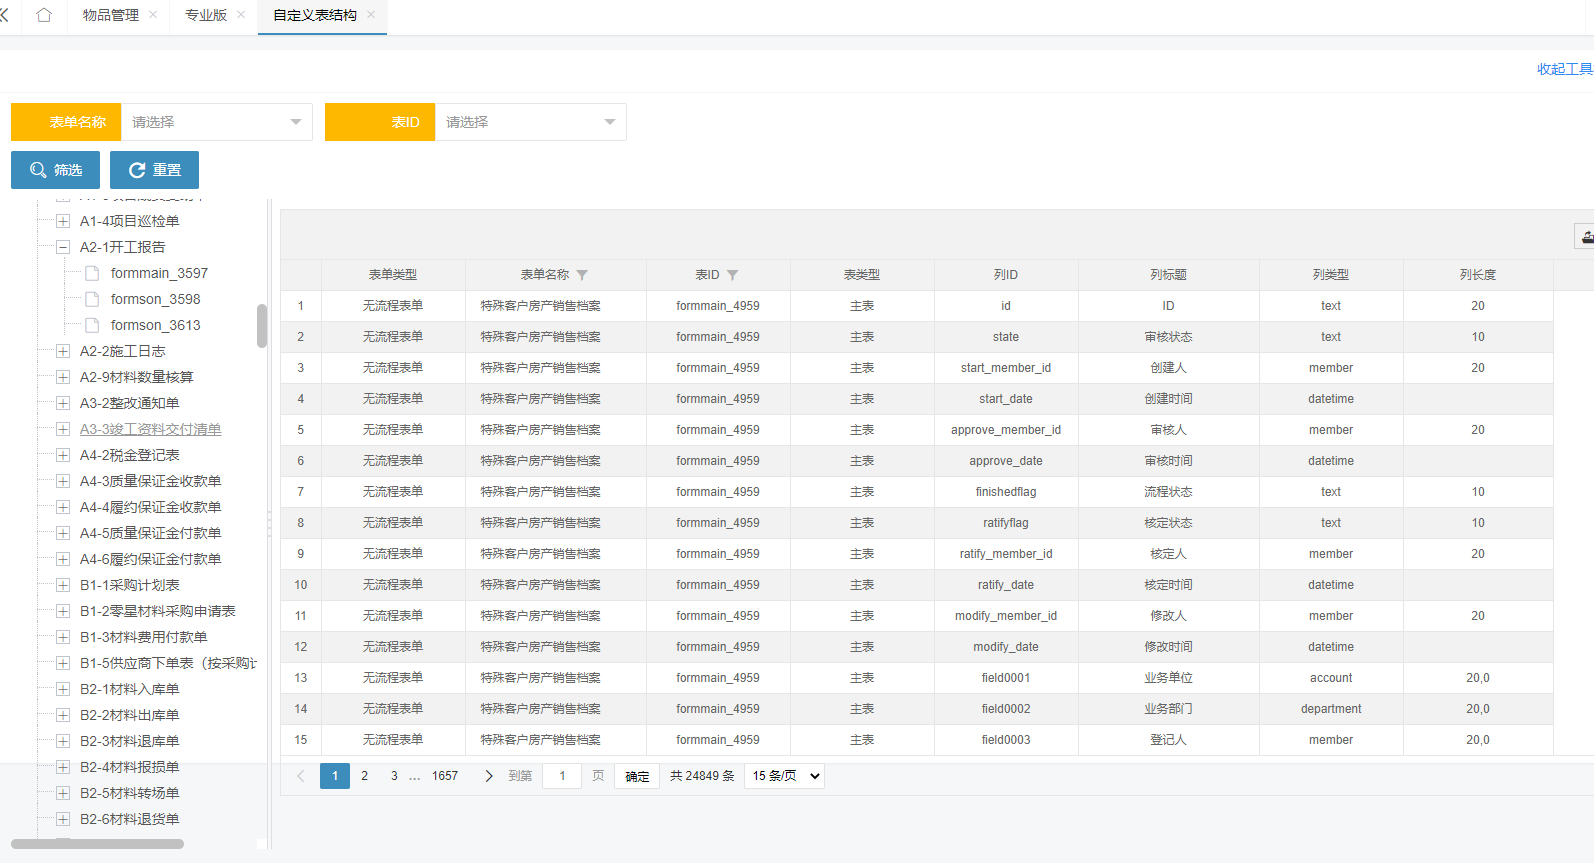The height and width of the screenshot is (865, 1594).
Task: Click the 列标题 column header
Action: point(1168,275)
